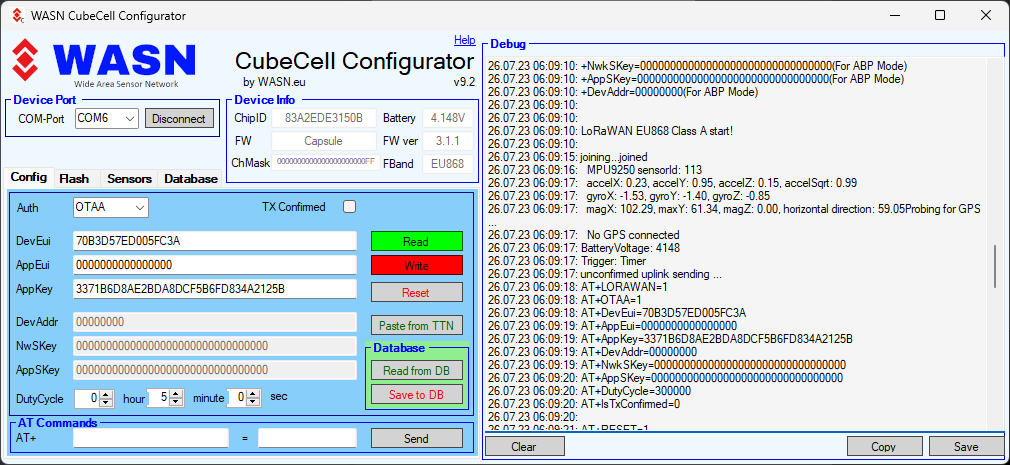Screen dimensions: 1010x465
Task: Click the green Read button
Action: 416,242
